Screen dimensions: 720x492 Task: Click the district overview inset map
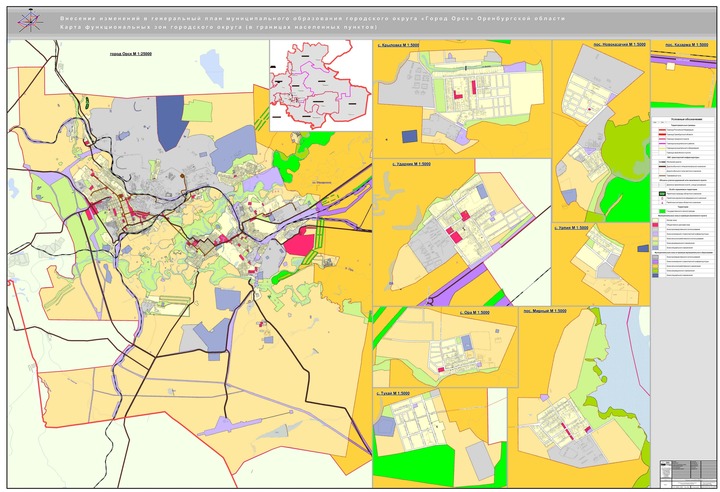tap(321, 85)
